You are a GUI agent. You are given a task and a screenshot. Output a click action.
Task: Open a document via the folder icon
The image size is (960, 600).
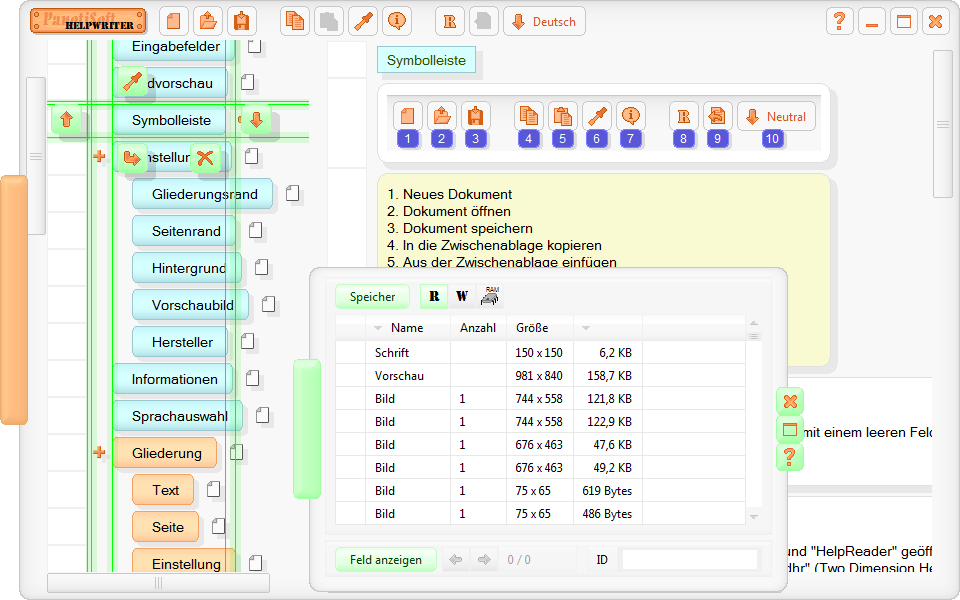coord(207,21)
